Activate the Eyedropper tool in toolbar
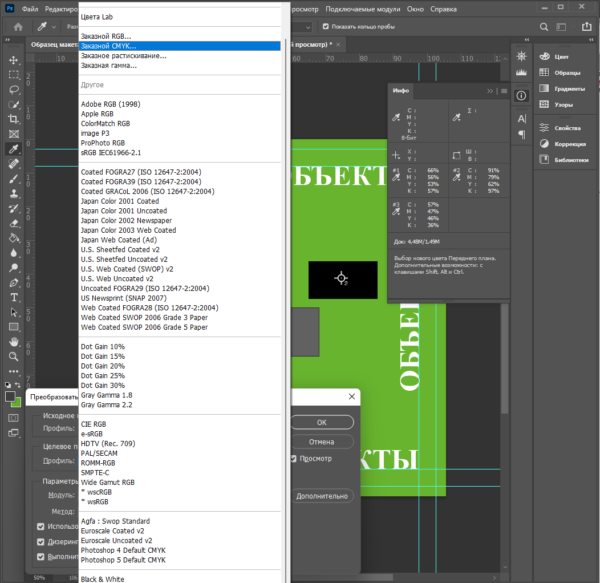The height and width of the screenshot is (583, 600). coord(14,149)
